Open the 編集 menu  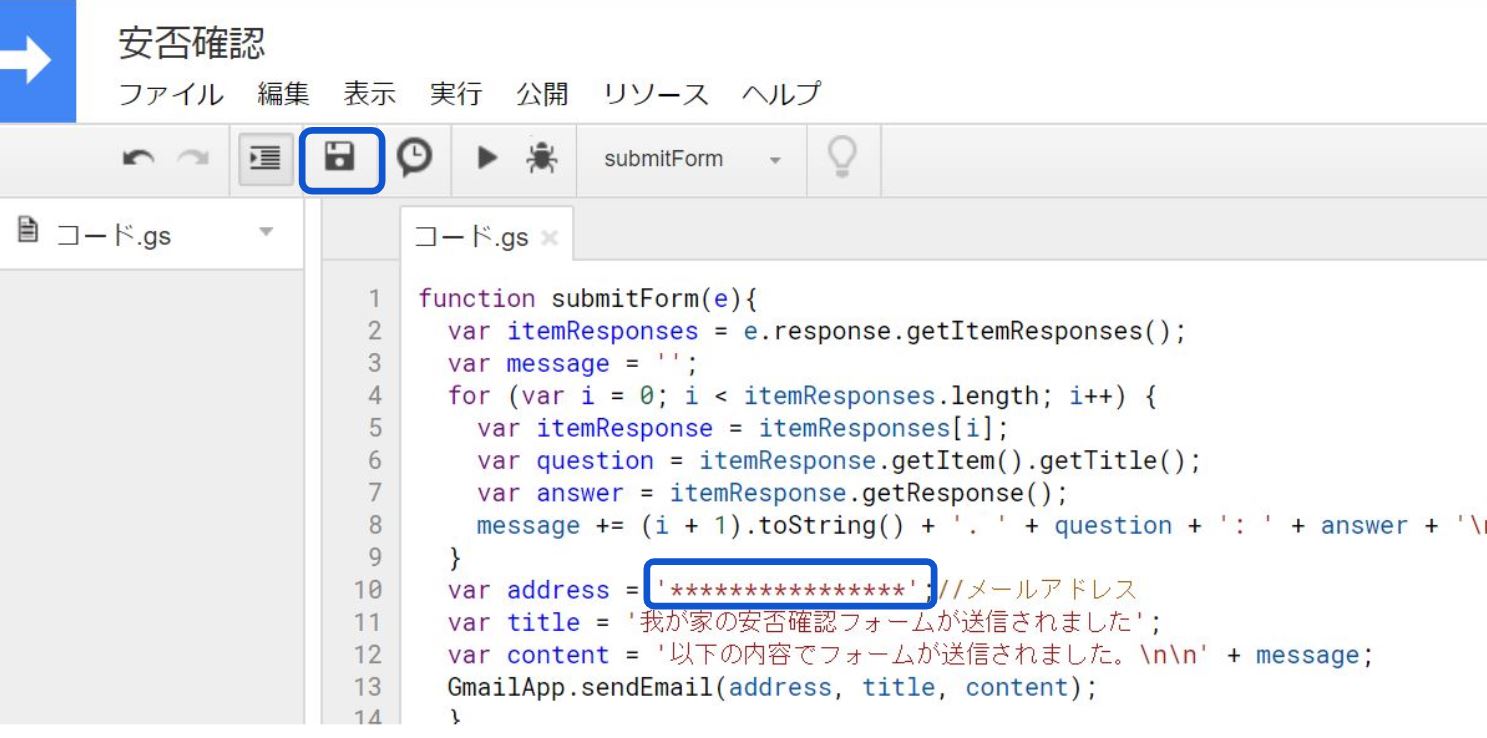coord(283,94)
